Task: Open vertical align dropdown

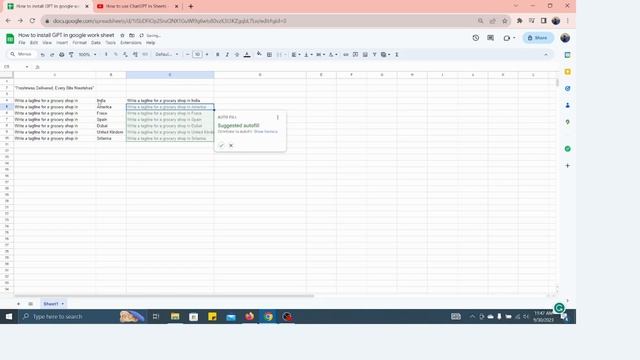Action: (308, 54)
